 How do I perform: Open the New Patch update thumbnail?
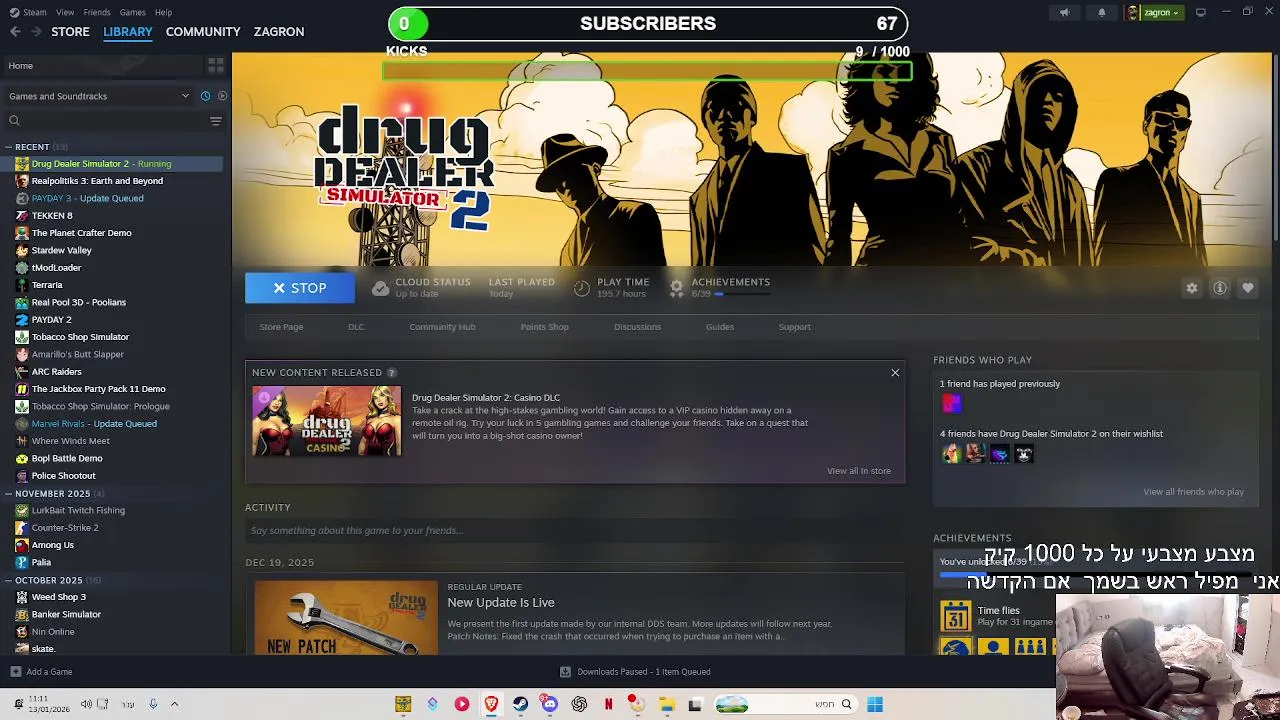click(x=346, y=618)
